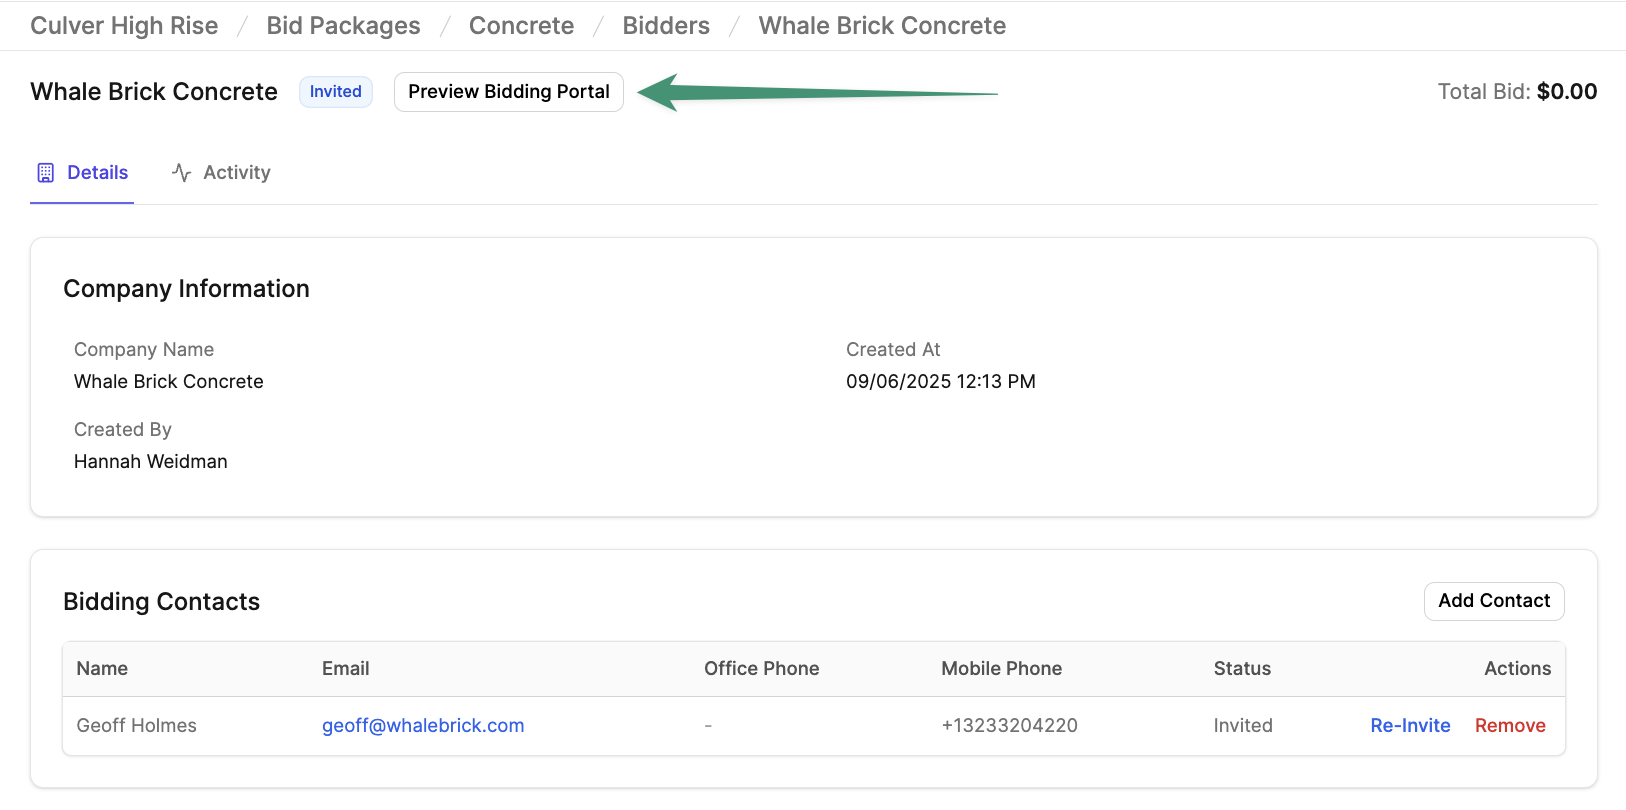Click the Email column header
1626x810 pixels.
(x=346, y=669)
